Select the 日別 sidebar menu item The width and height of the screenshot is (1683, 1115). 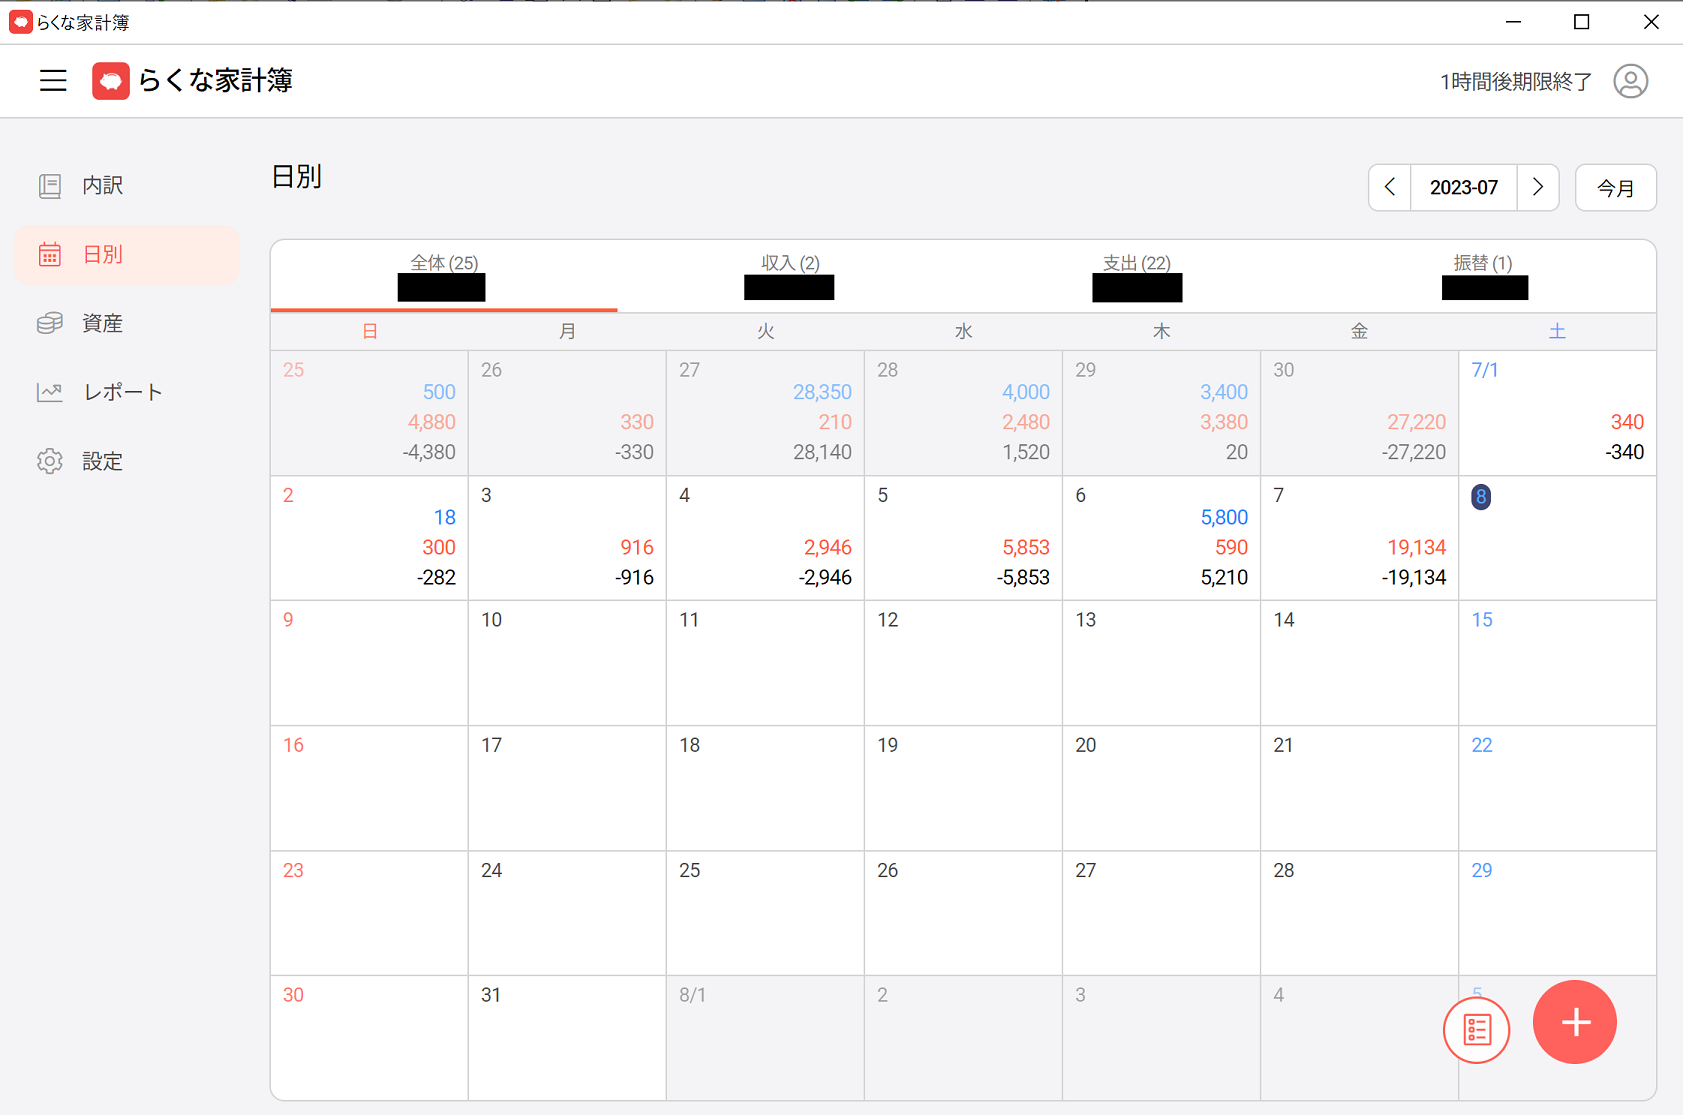(x=127, y=255)
